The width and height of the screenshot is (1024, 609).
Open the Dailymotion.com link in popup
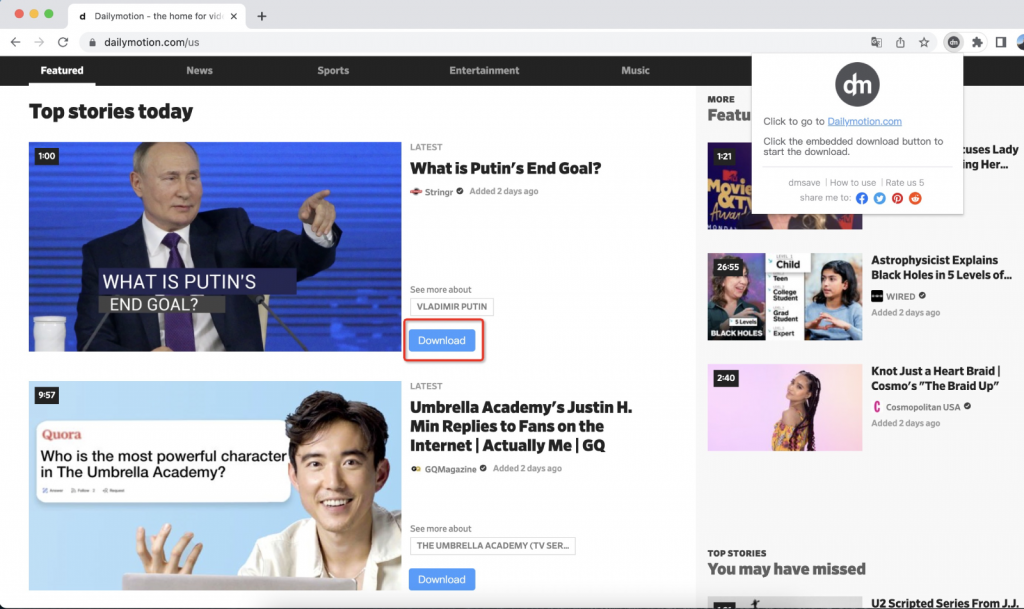point(865,121)
